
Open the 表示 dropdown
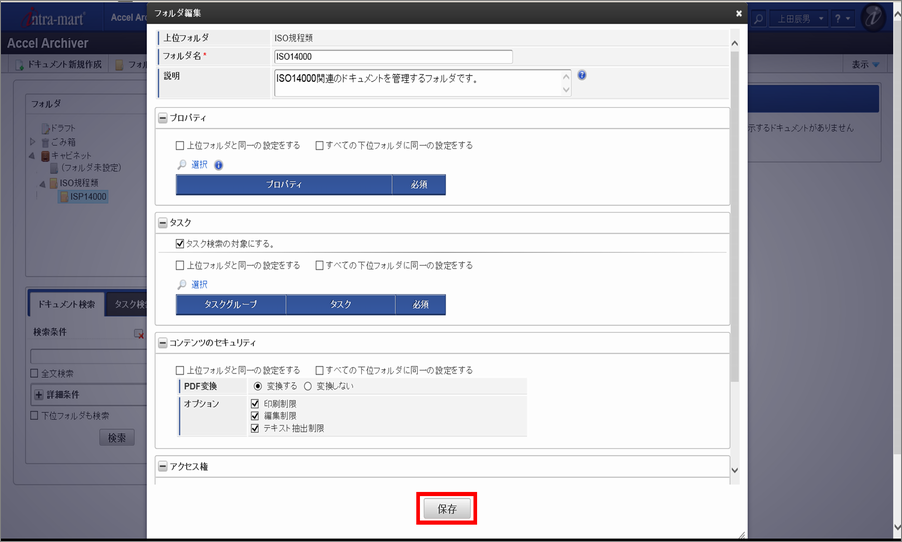[865, 64]
